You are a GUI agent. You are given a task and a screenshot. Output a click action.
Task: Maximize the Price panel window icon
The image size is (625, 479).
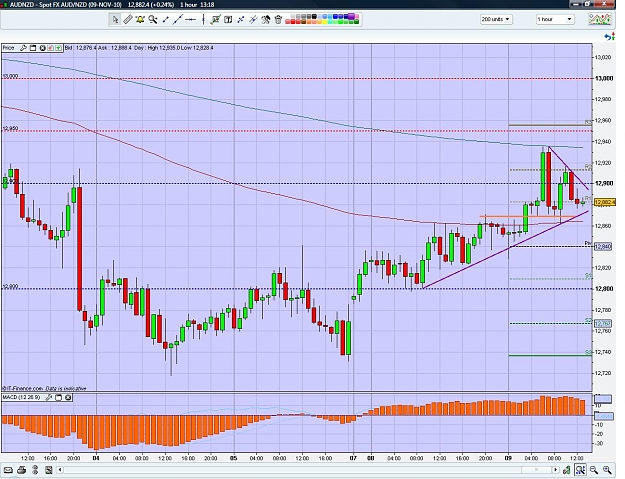pos(33,48)
